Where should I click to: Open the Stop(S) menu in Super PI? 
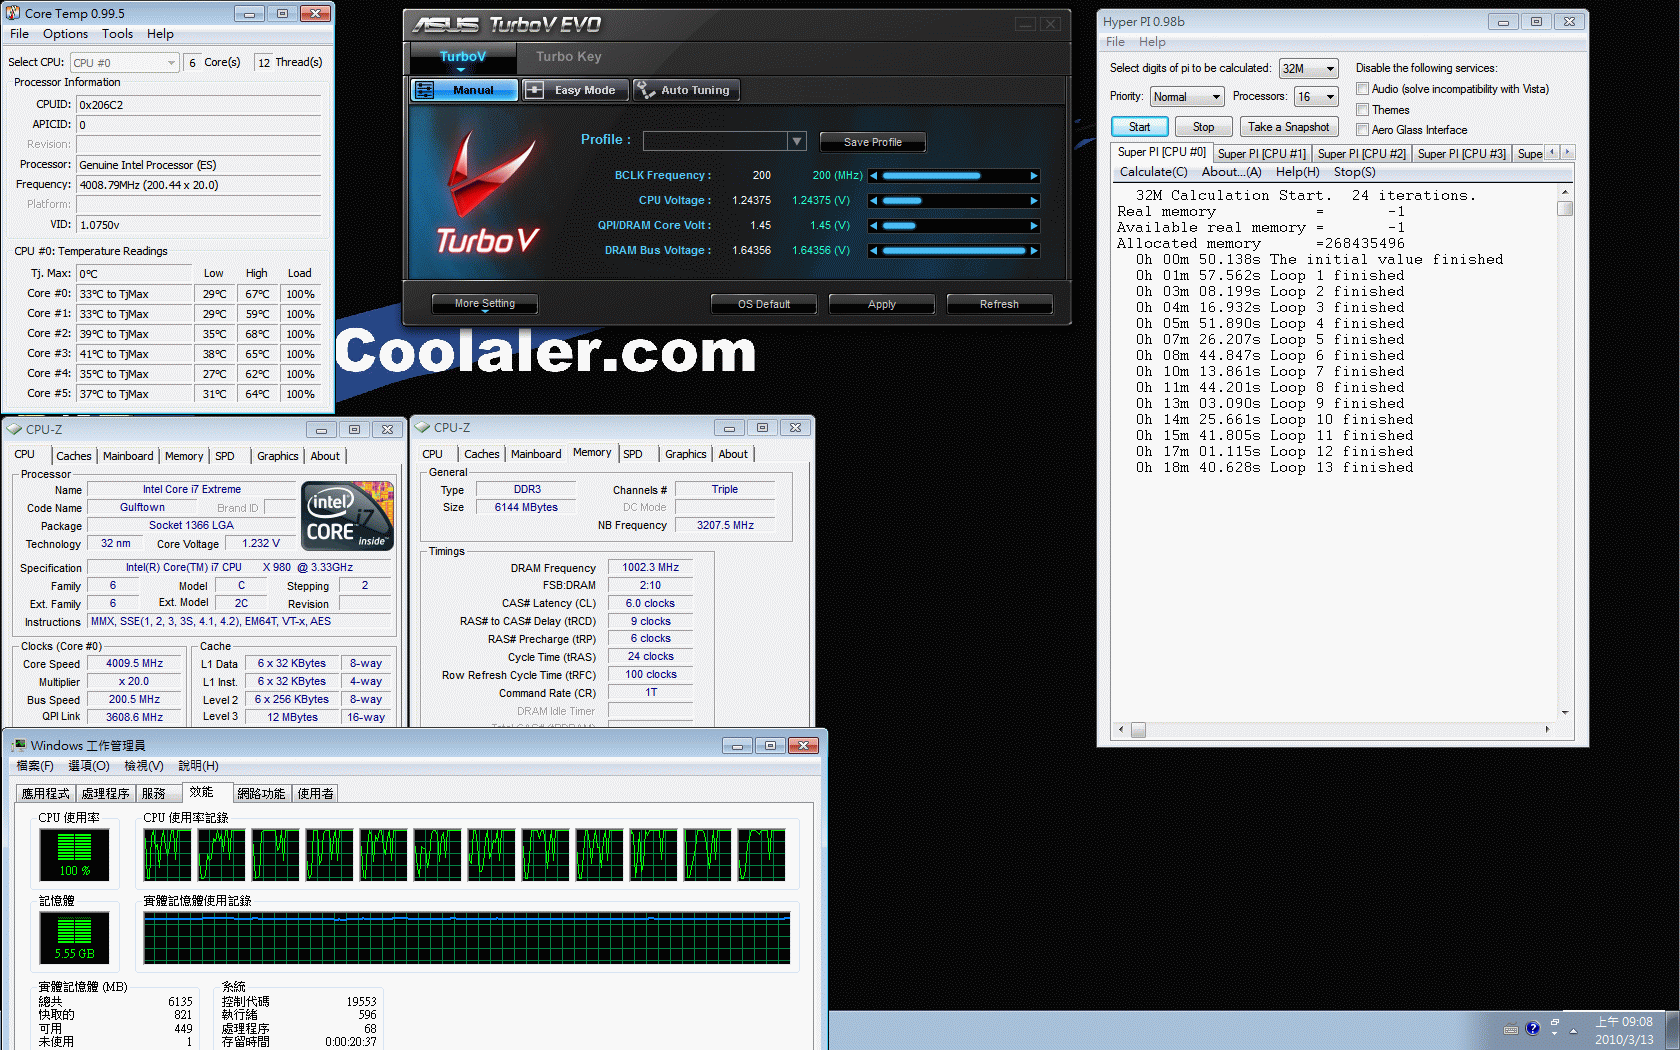click(x=1354, y=172)
